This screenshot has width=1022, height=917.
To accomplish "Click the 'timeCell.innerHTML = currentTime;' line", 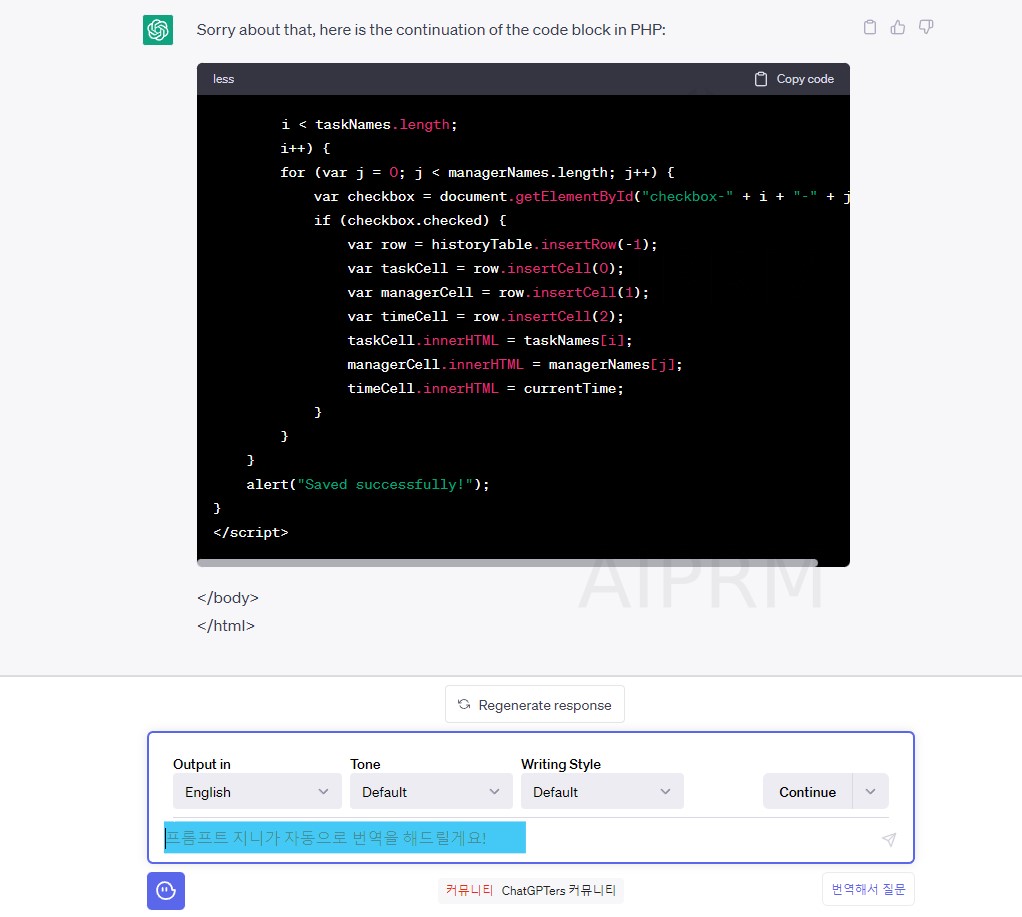I will coord(485,388).
